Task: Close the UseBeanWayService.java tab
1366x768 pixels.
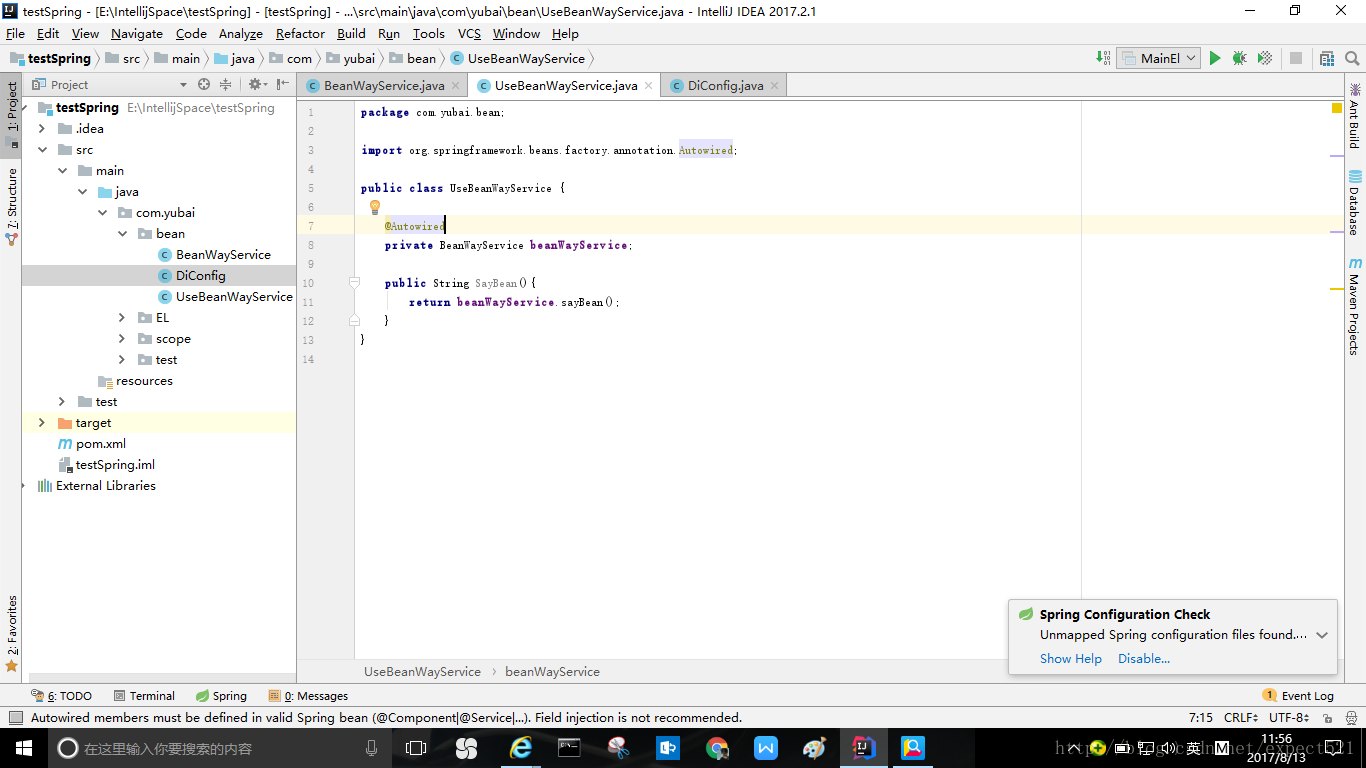Action: (648, 86)
